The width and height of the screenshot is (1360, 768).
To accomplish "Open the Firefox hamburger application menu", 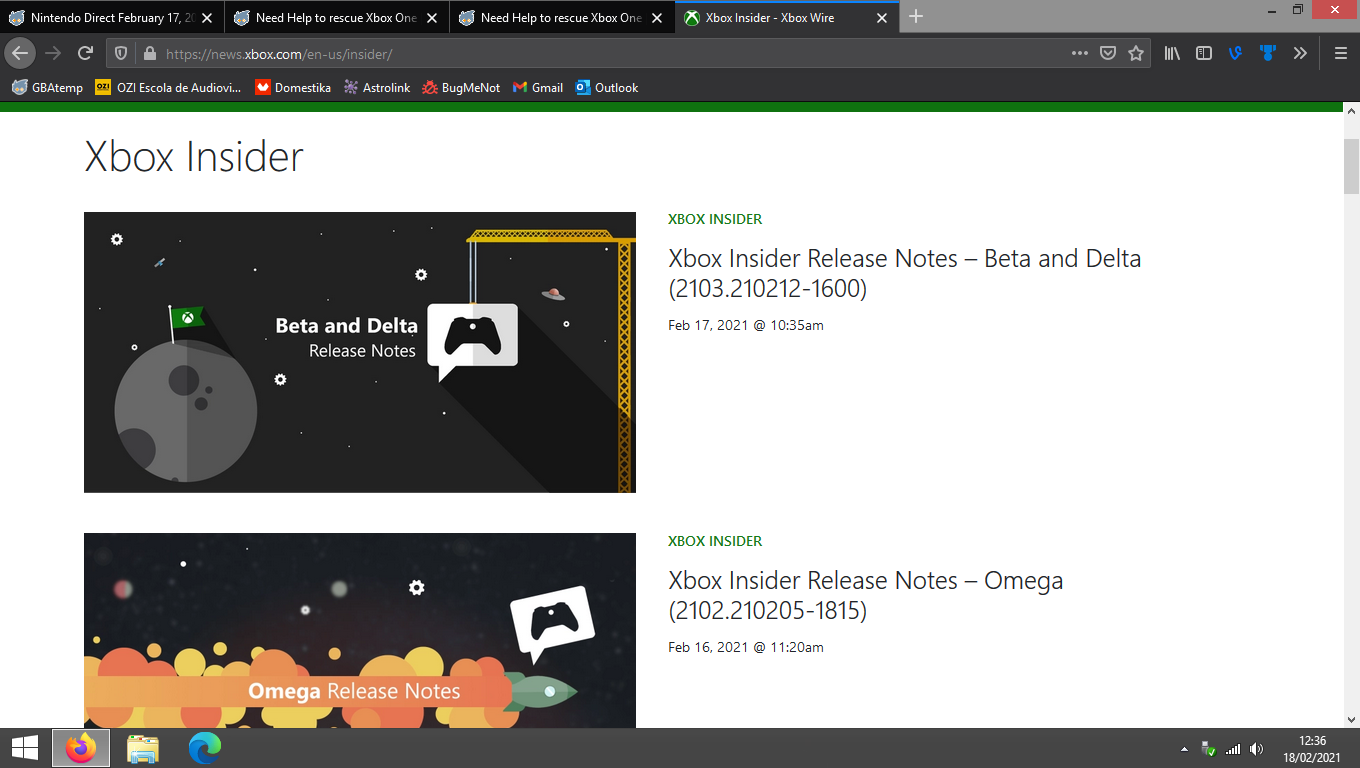I will [1341, 54].
